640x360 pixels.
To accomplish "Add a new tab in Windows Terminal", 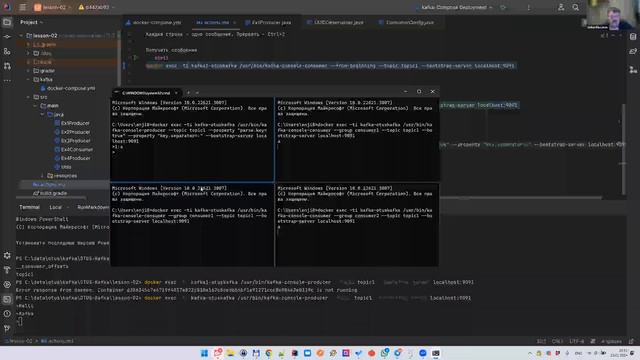I will pyautogui.click(x=188, y=93).
